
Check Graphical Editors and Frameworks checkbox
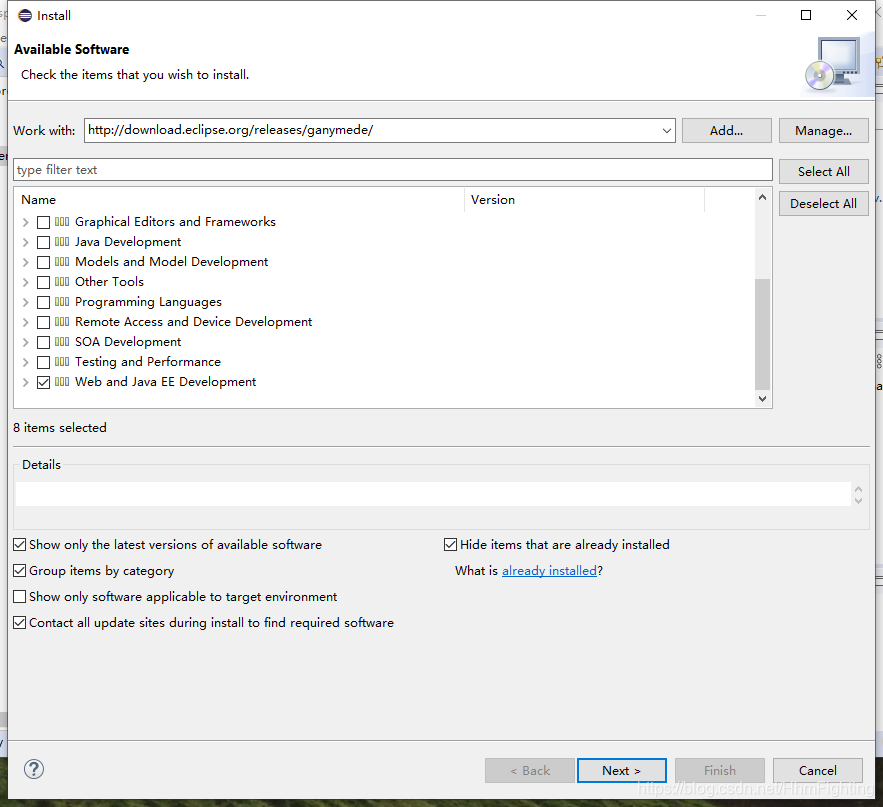coord(43,222)
